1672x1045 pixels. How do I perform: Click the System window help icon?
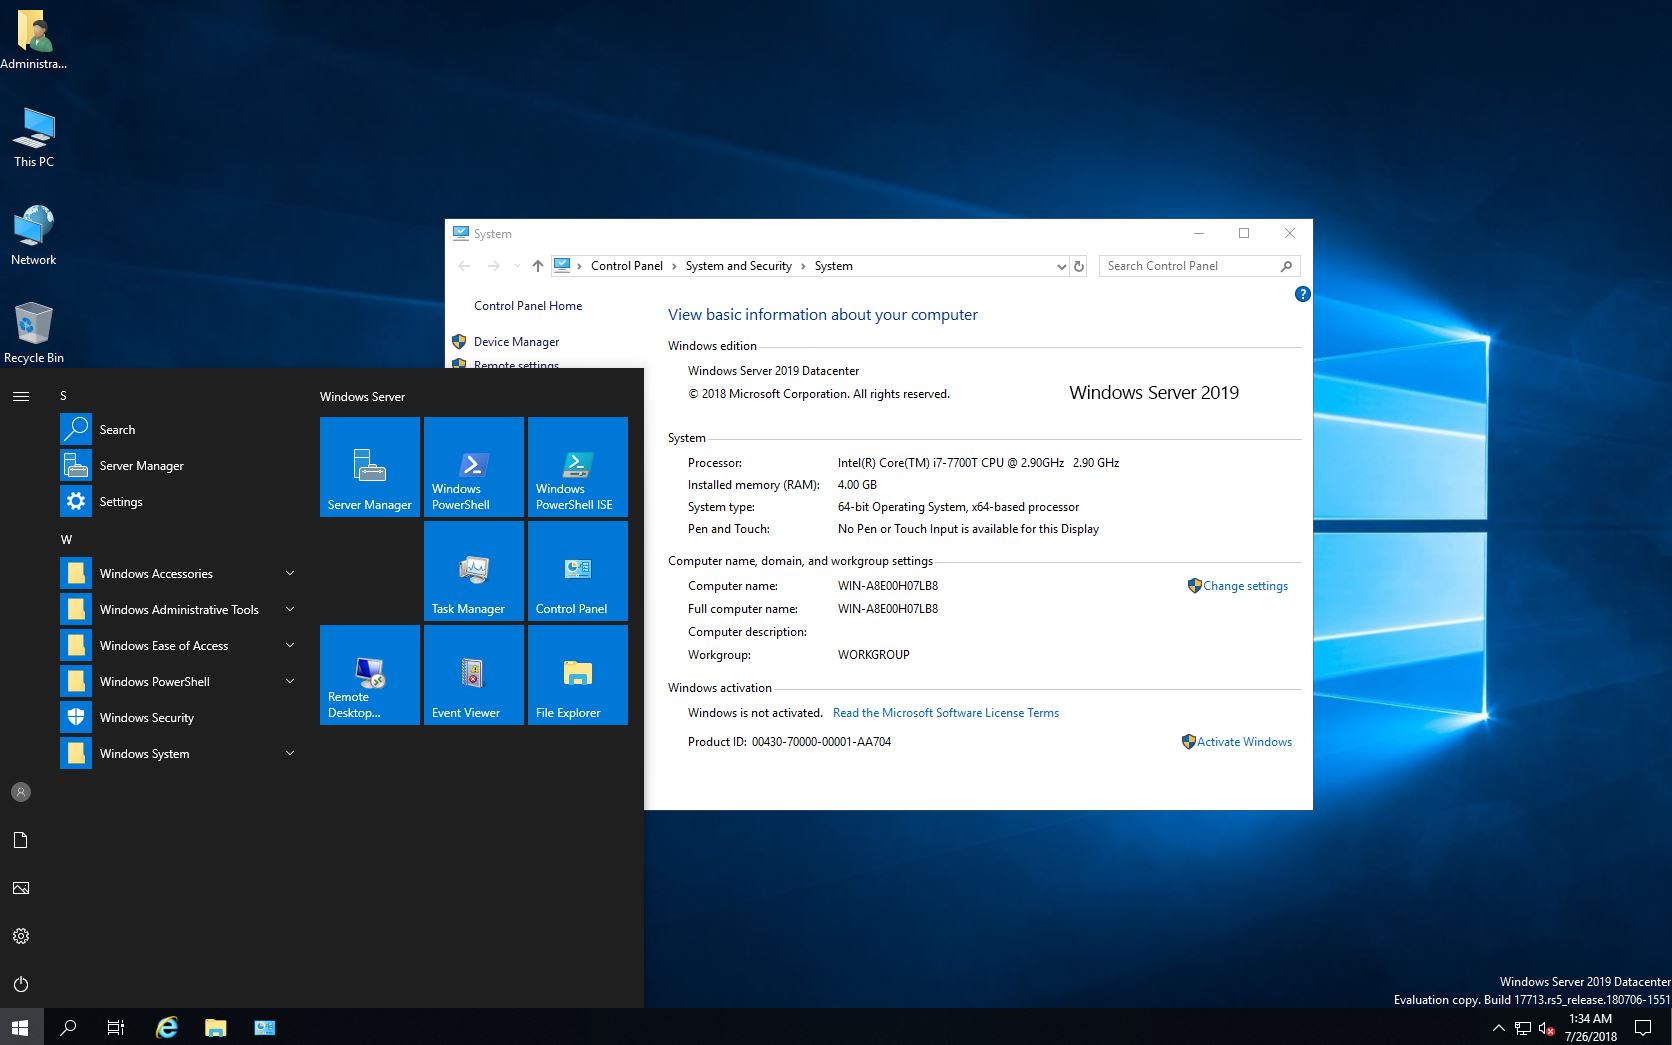(x=1302, y=294)
